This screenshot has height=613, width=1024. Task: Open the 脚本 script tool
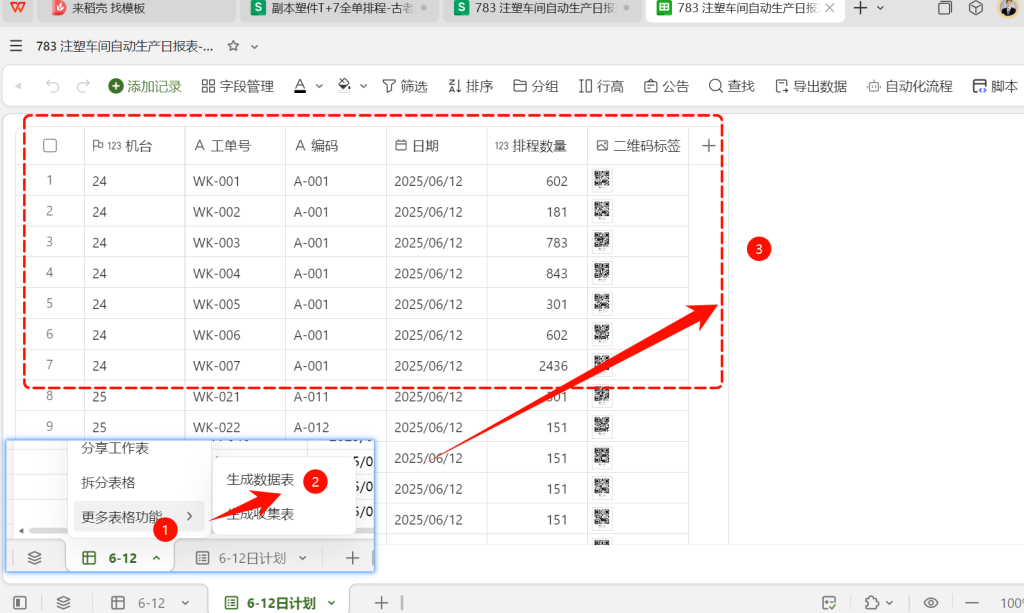click(995, 86)
